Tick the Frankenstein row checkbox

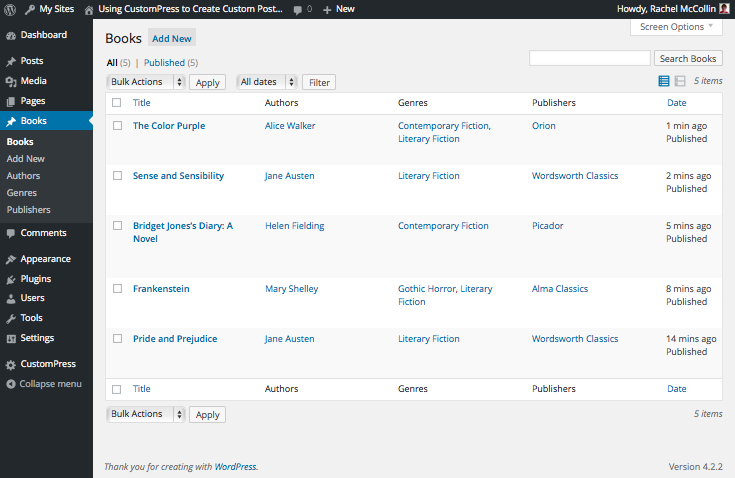tap(117, 289)
